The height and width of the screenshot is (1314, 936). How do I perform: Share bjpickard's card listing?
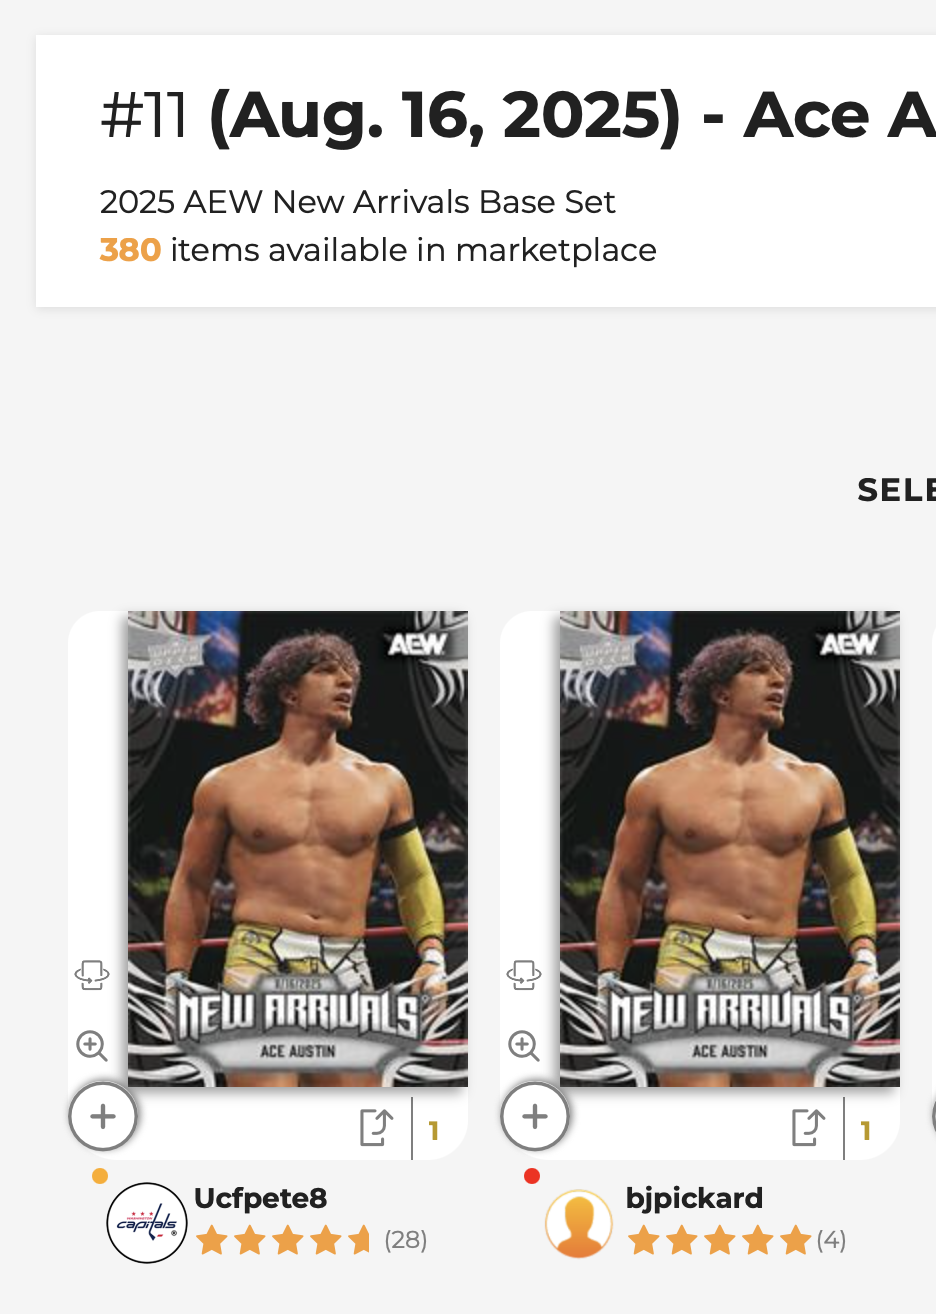tap(808, 1127)
